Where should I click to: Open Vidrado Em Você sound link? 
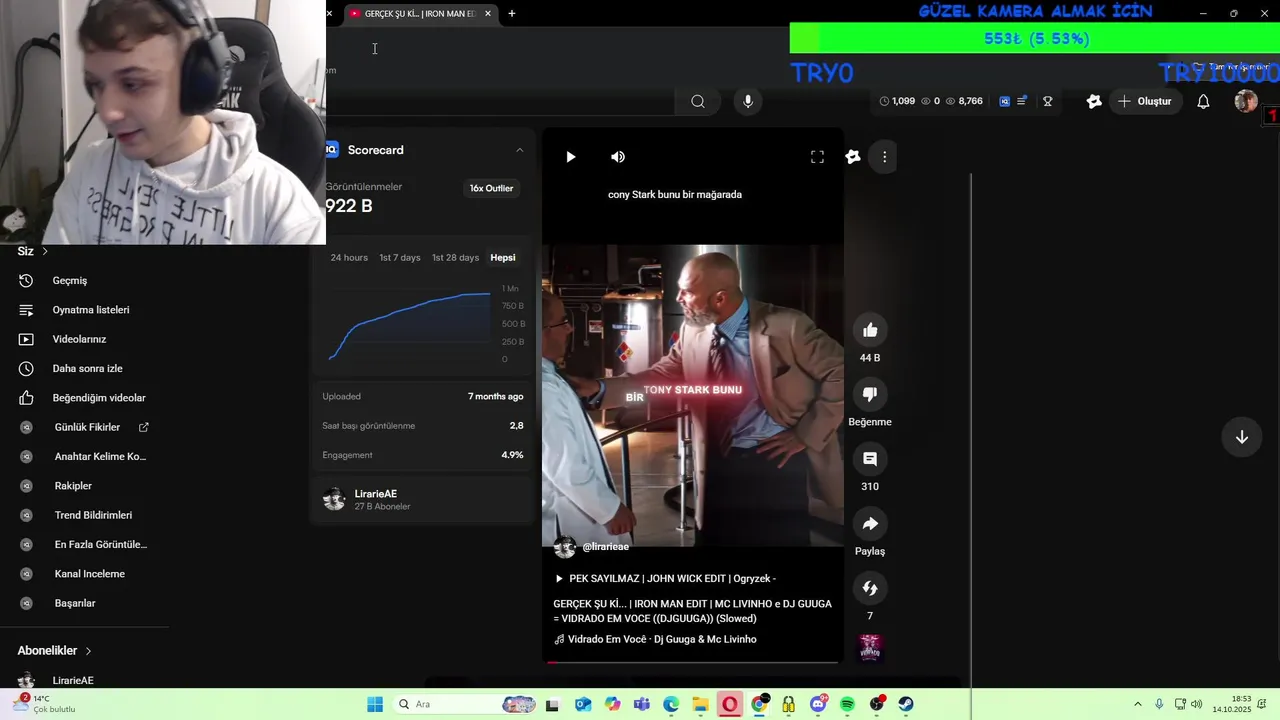click(x=655, y=639)
